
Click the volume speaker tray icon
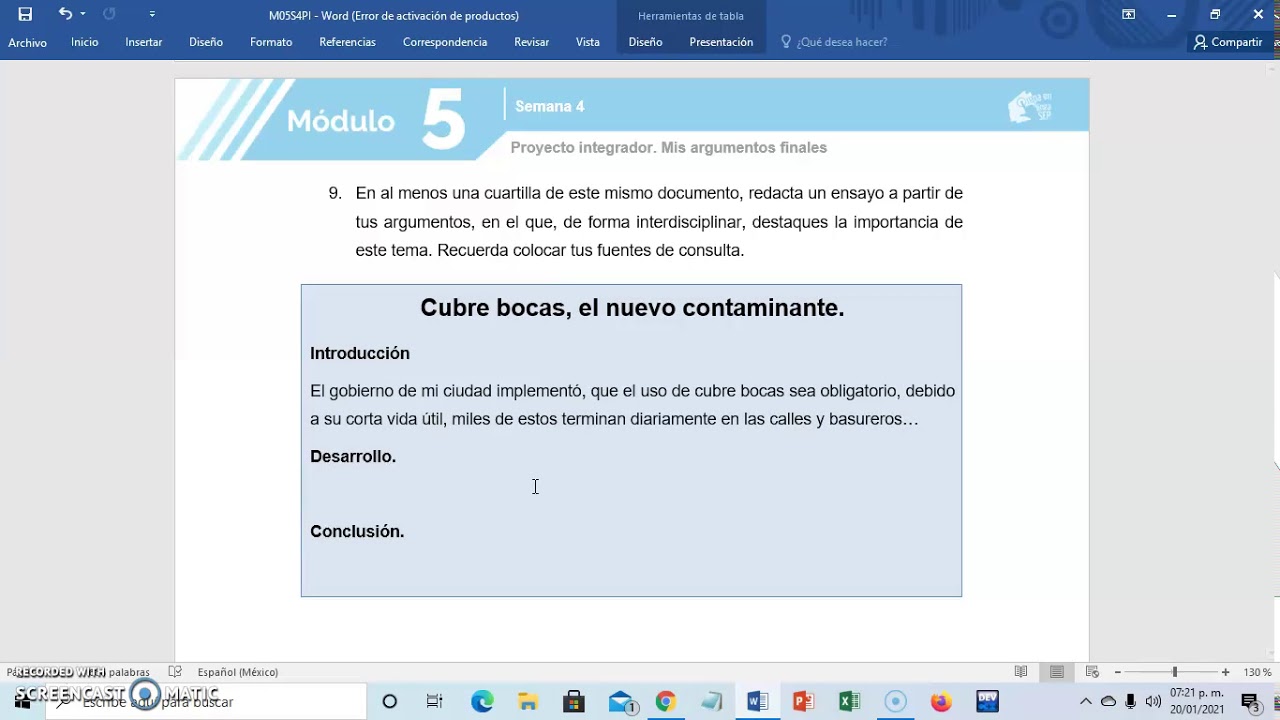(x=1153, y=701)
